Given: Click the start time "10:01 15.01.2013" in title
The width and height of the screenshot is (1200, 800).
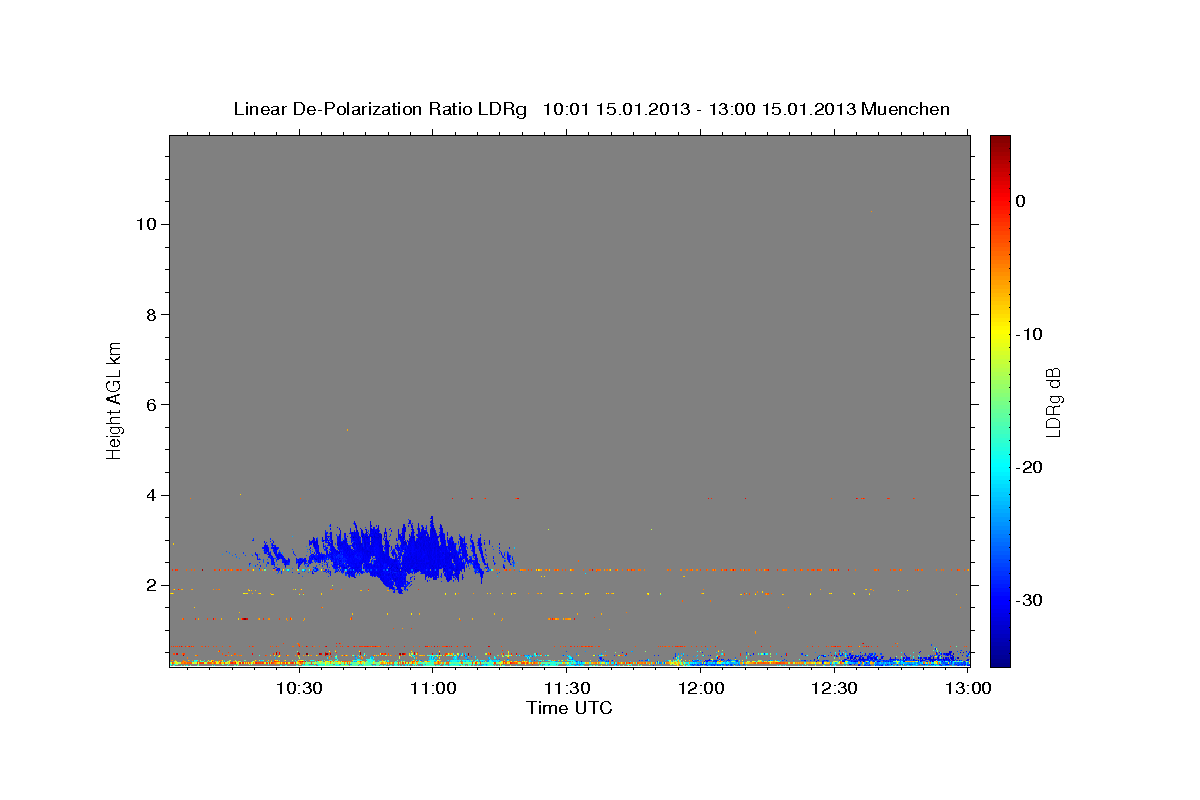Looking at the screenshot, I should pyautogui.click(x=616, y=109).
